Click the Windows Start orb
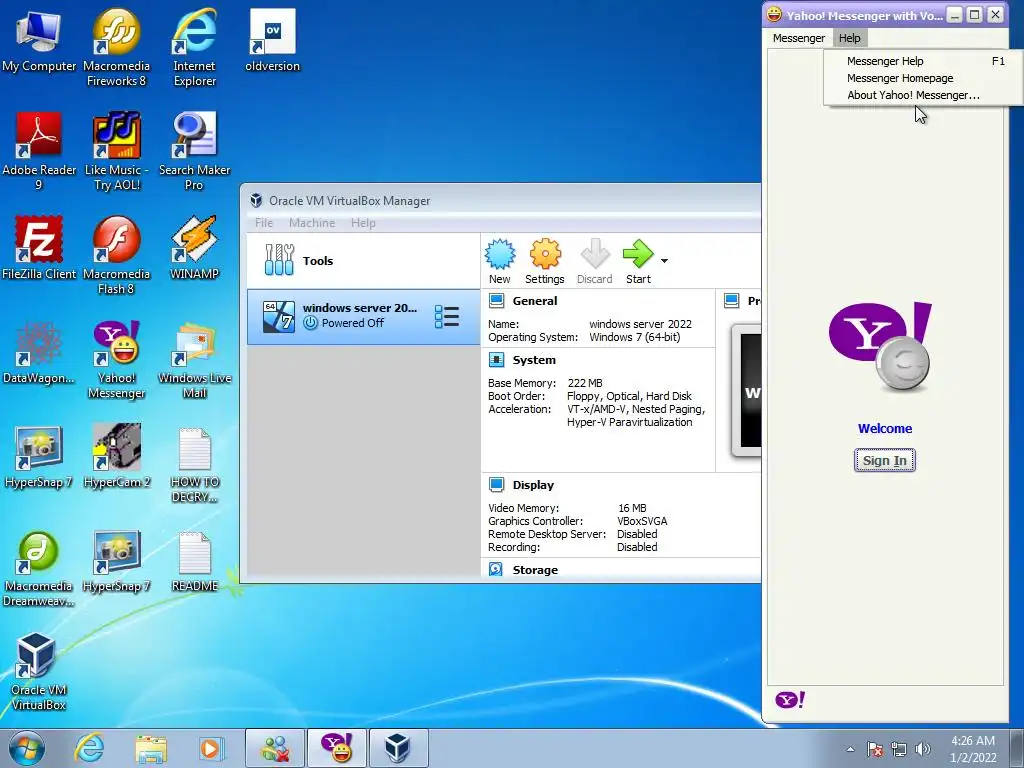Screen dimensions: 1024x768 [x=27, y=749]
